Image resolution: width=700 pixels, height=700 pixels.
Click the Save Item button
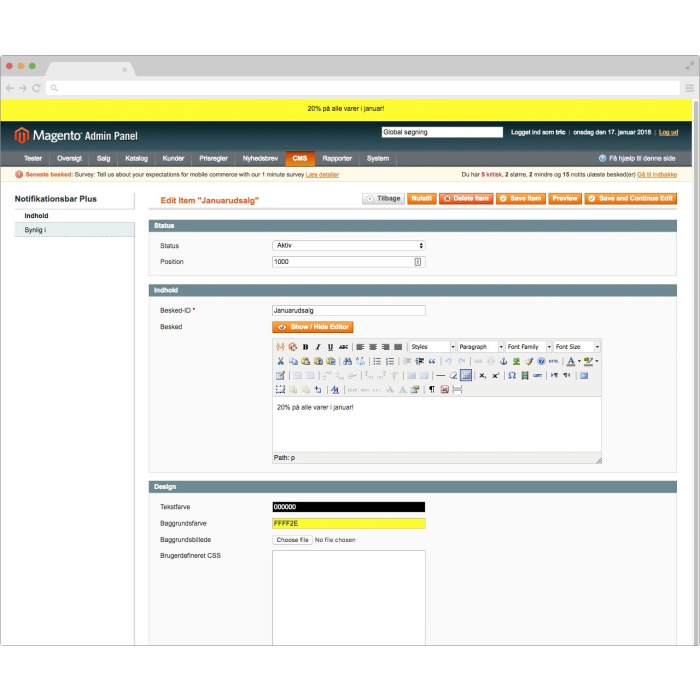click(521, 199)
